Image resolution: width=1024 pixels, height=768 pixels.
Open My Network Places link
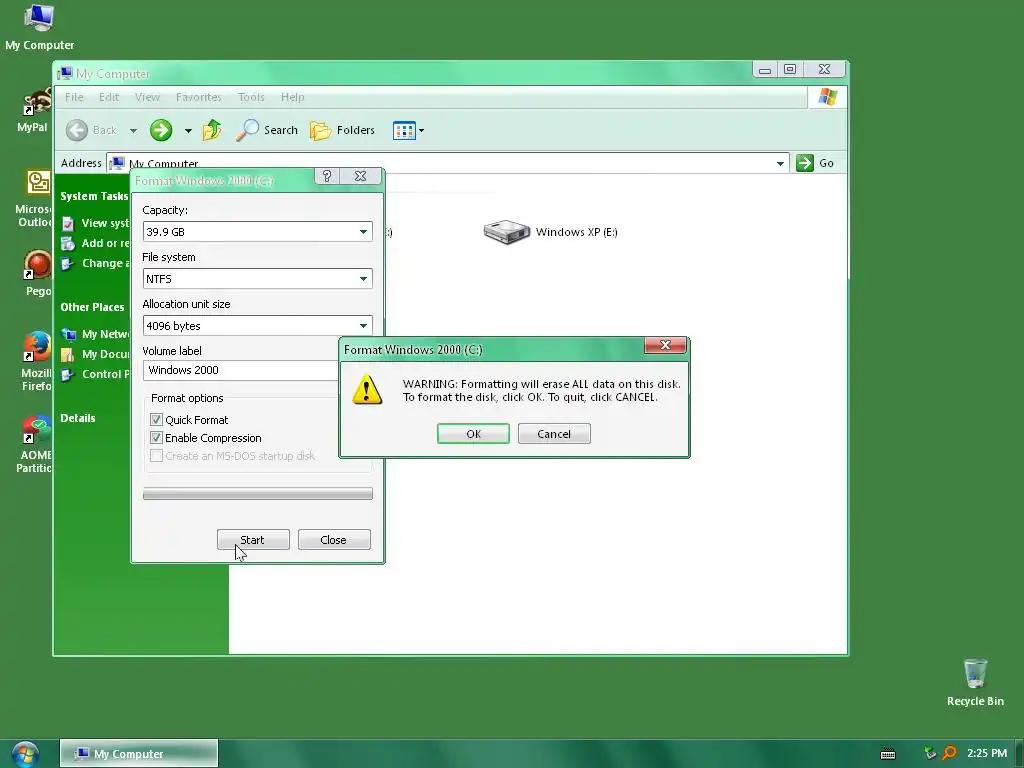pyautogui.click(x=95, y=334)
